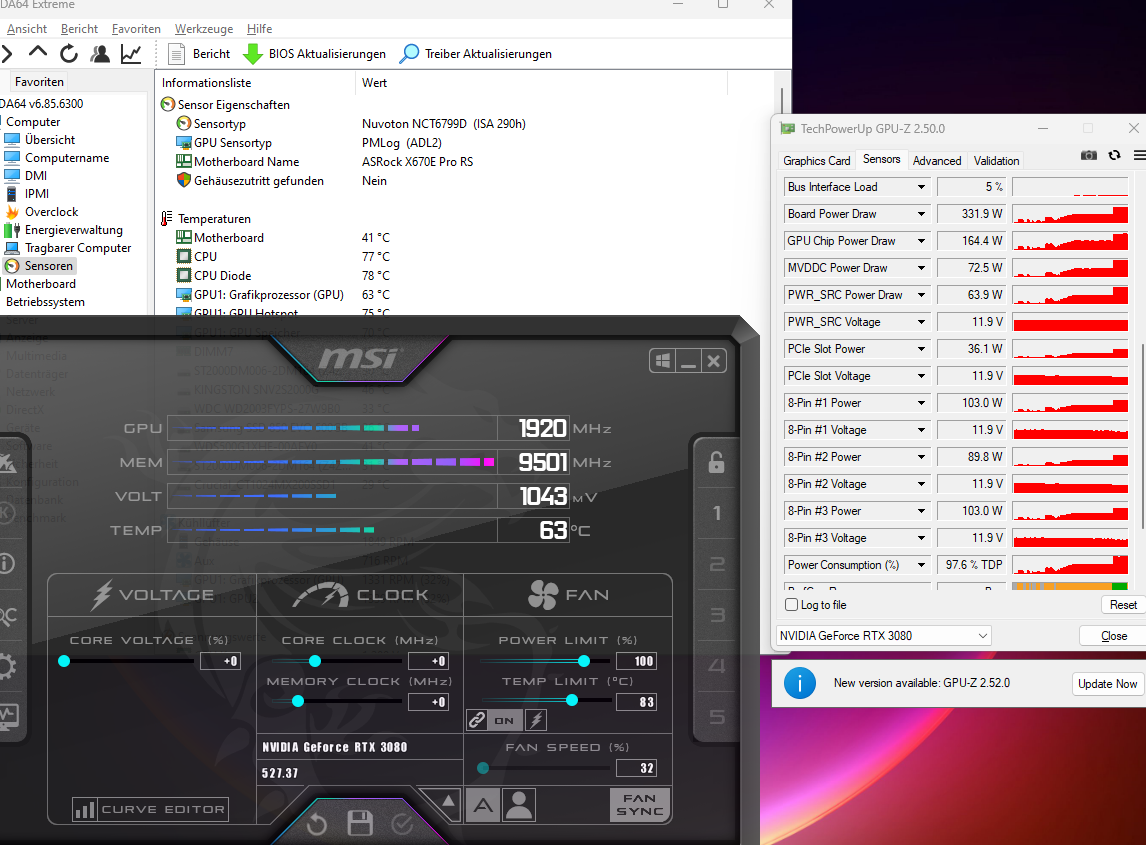This screenshot has width=1146, height=845.
Task: Toggle Afterburner auto fan A button
Action: 483,806
